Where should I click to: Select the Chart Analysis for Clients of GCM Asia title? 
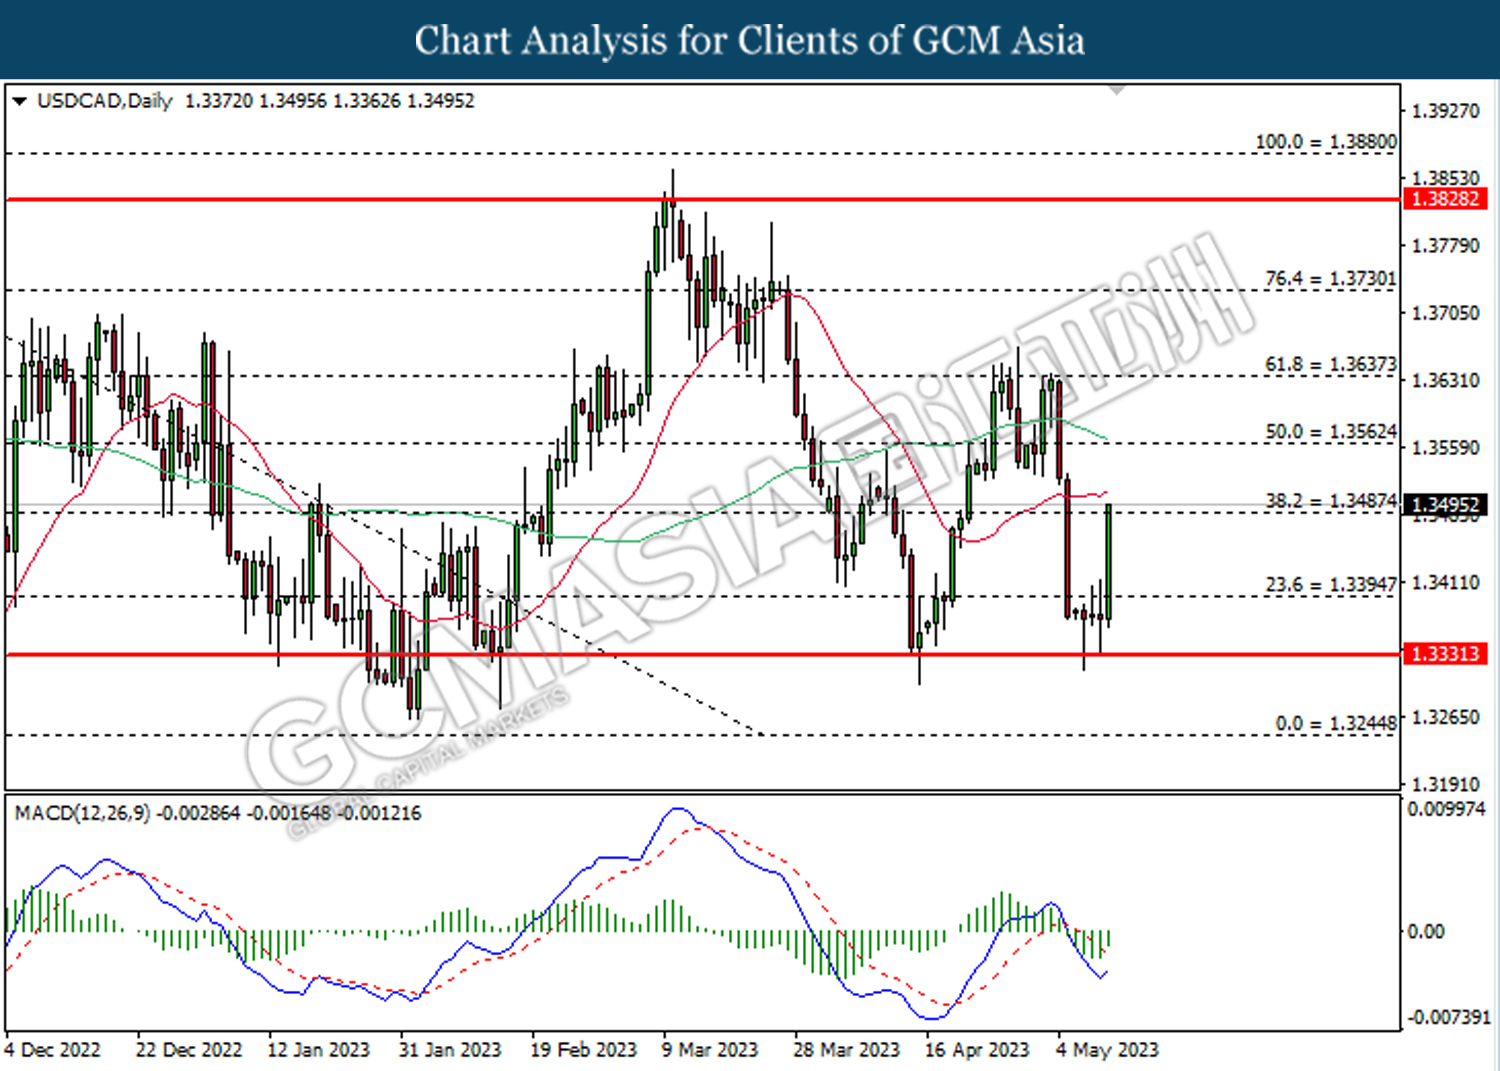pos(750,40)
